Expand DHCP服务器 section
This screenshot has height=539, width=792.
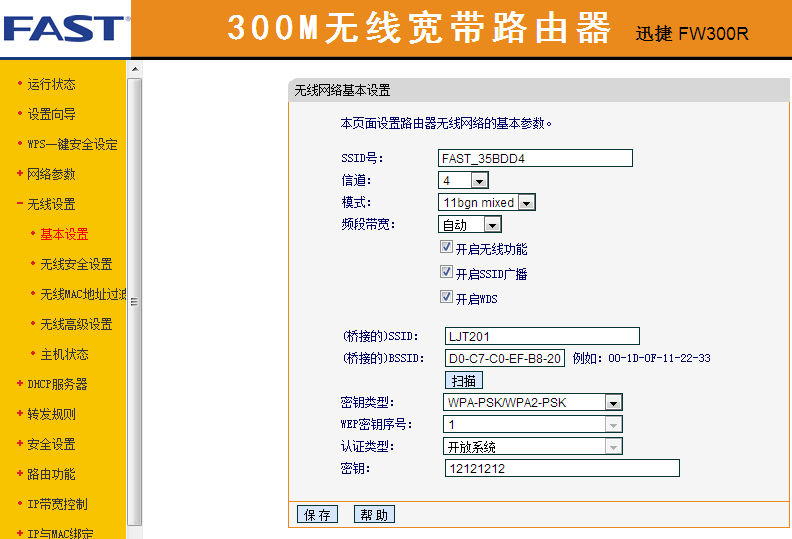(x=57, y=384)
